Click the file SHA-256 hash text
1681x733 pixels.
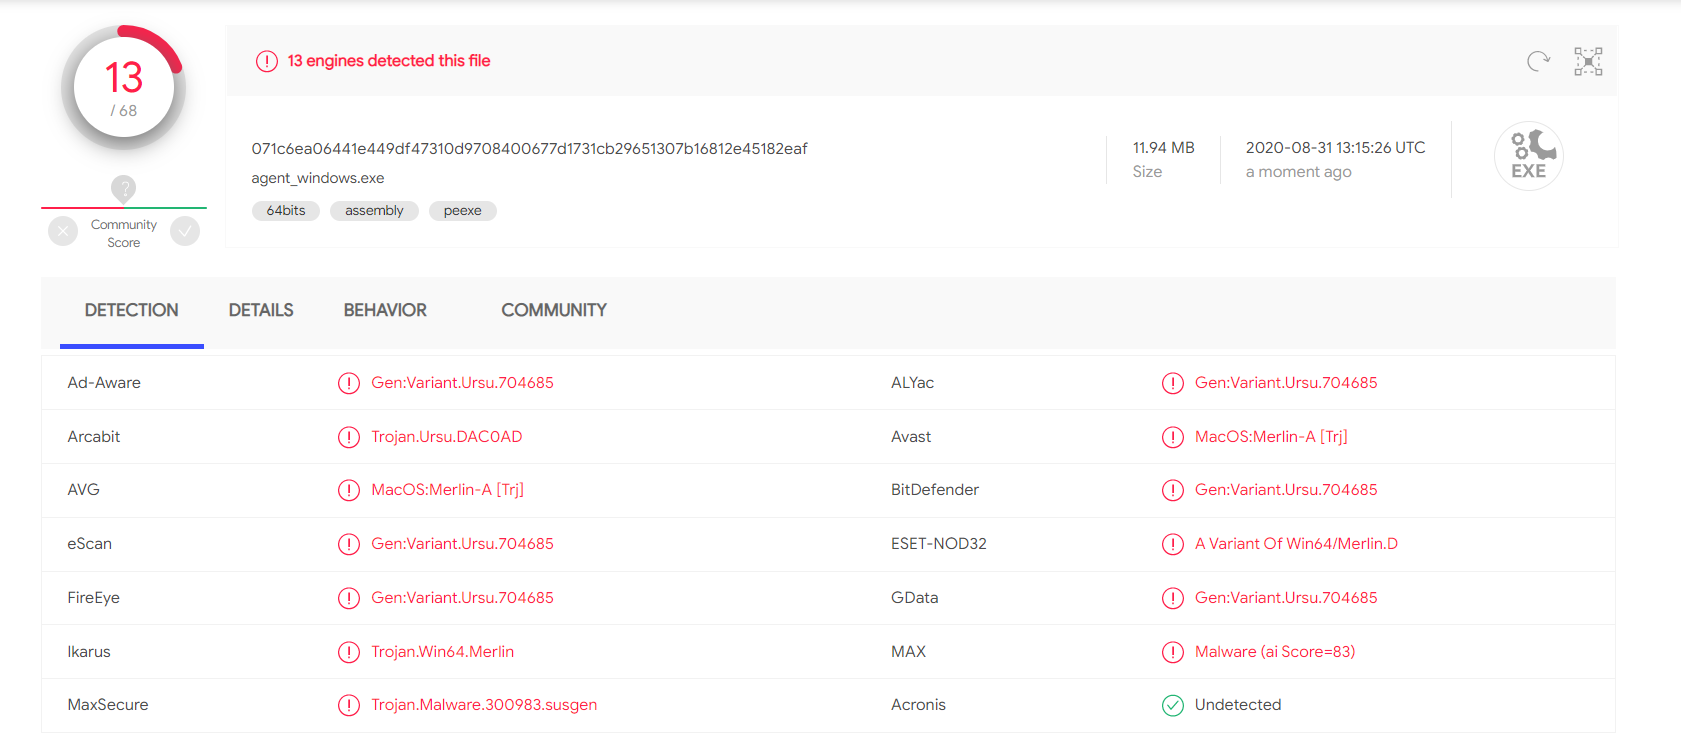(529, 149)
